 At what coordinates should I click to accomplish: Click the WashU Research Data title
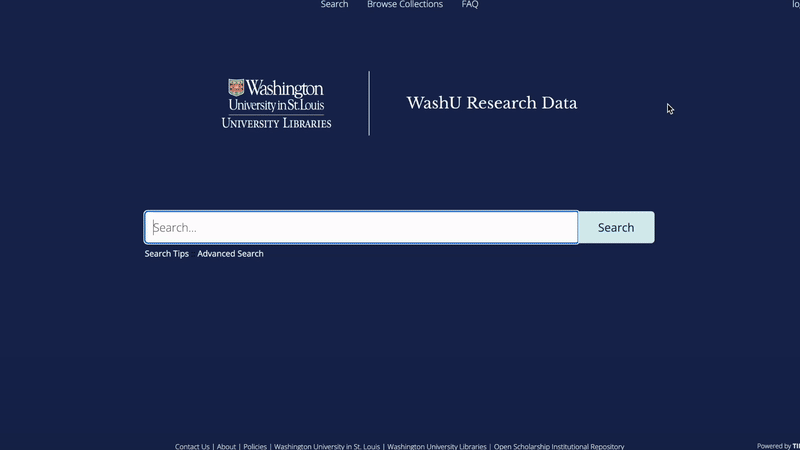(x=492, y=103)
